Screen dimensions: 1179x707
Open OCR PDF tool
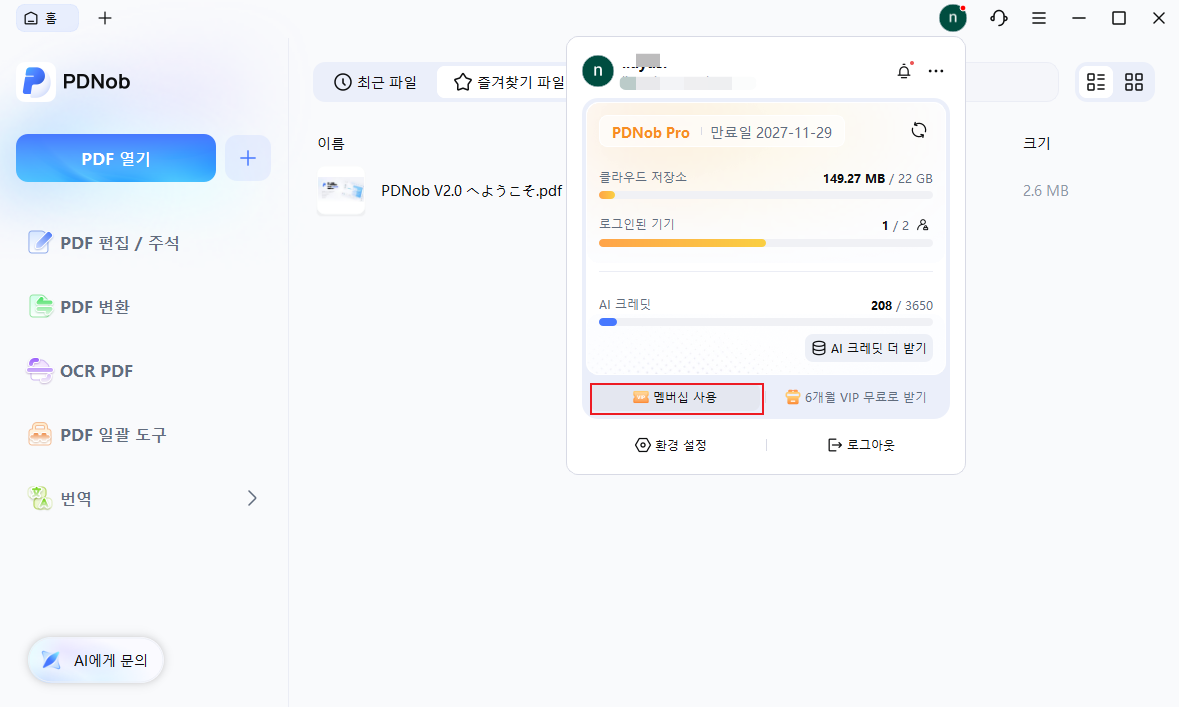pos(80,371)
